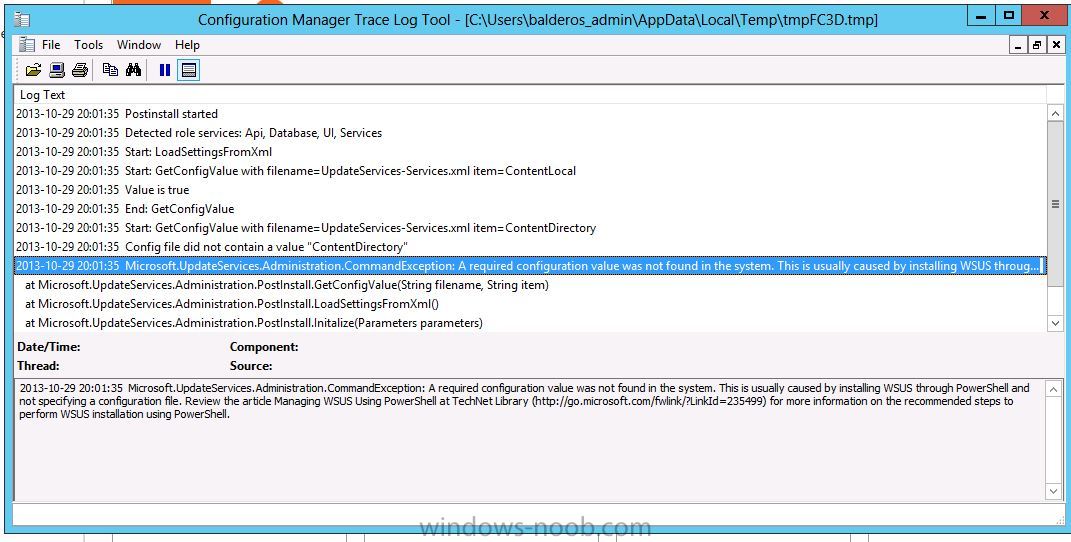
Task: Click the Thread label field
Action: tap(38, 366)
